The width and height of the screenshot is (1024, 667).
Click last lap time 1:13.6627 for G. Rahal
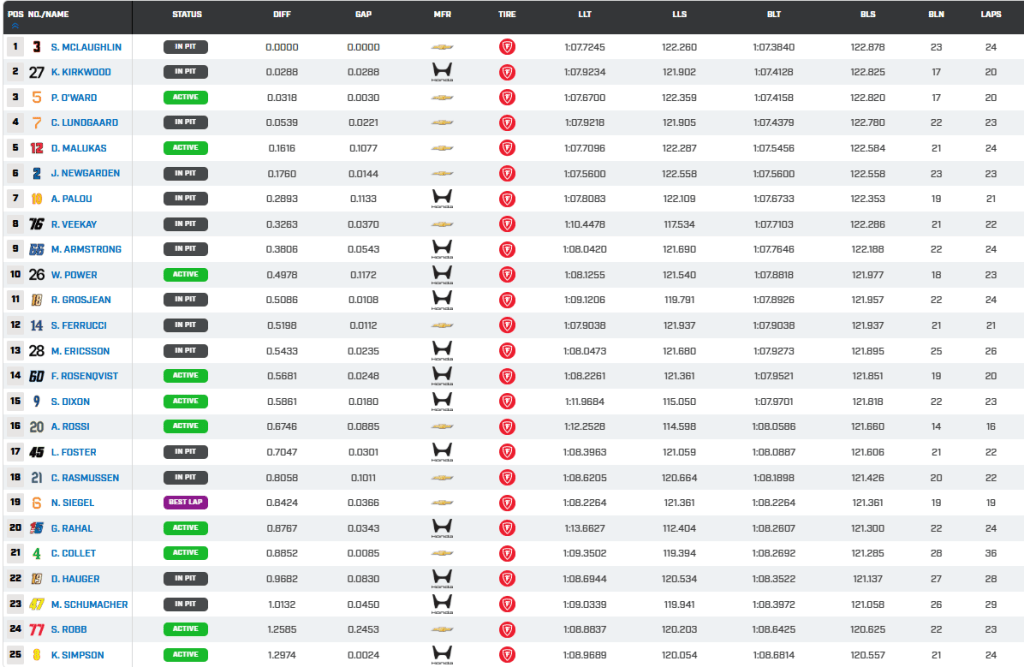[584, 528]
